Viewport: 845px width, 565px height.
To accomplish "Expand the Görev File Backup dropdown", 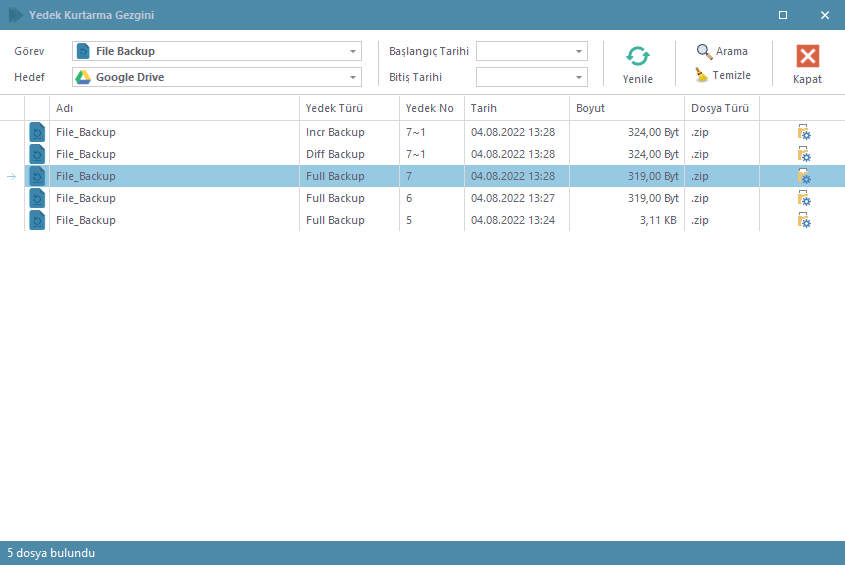I will point(353,51).
